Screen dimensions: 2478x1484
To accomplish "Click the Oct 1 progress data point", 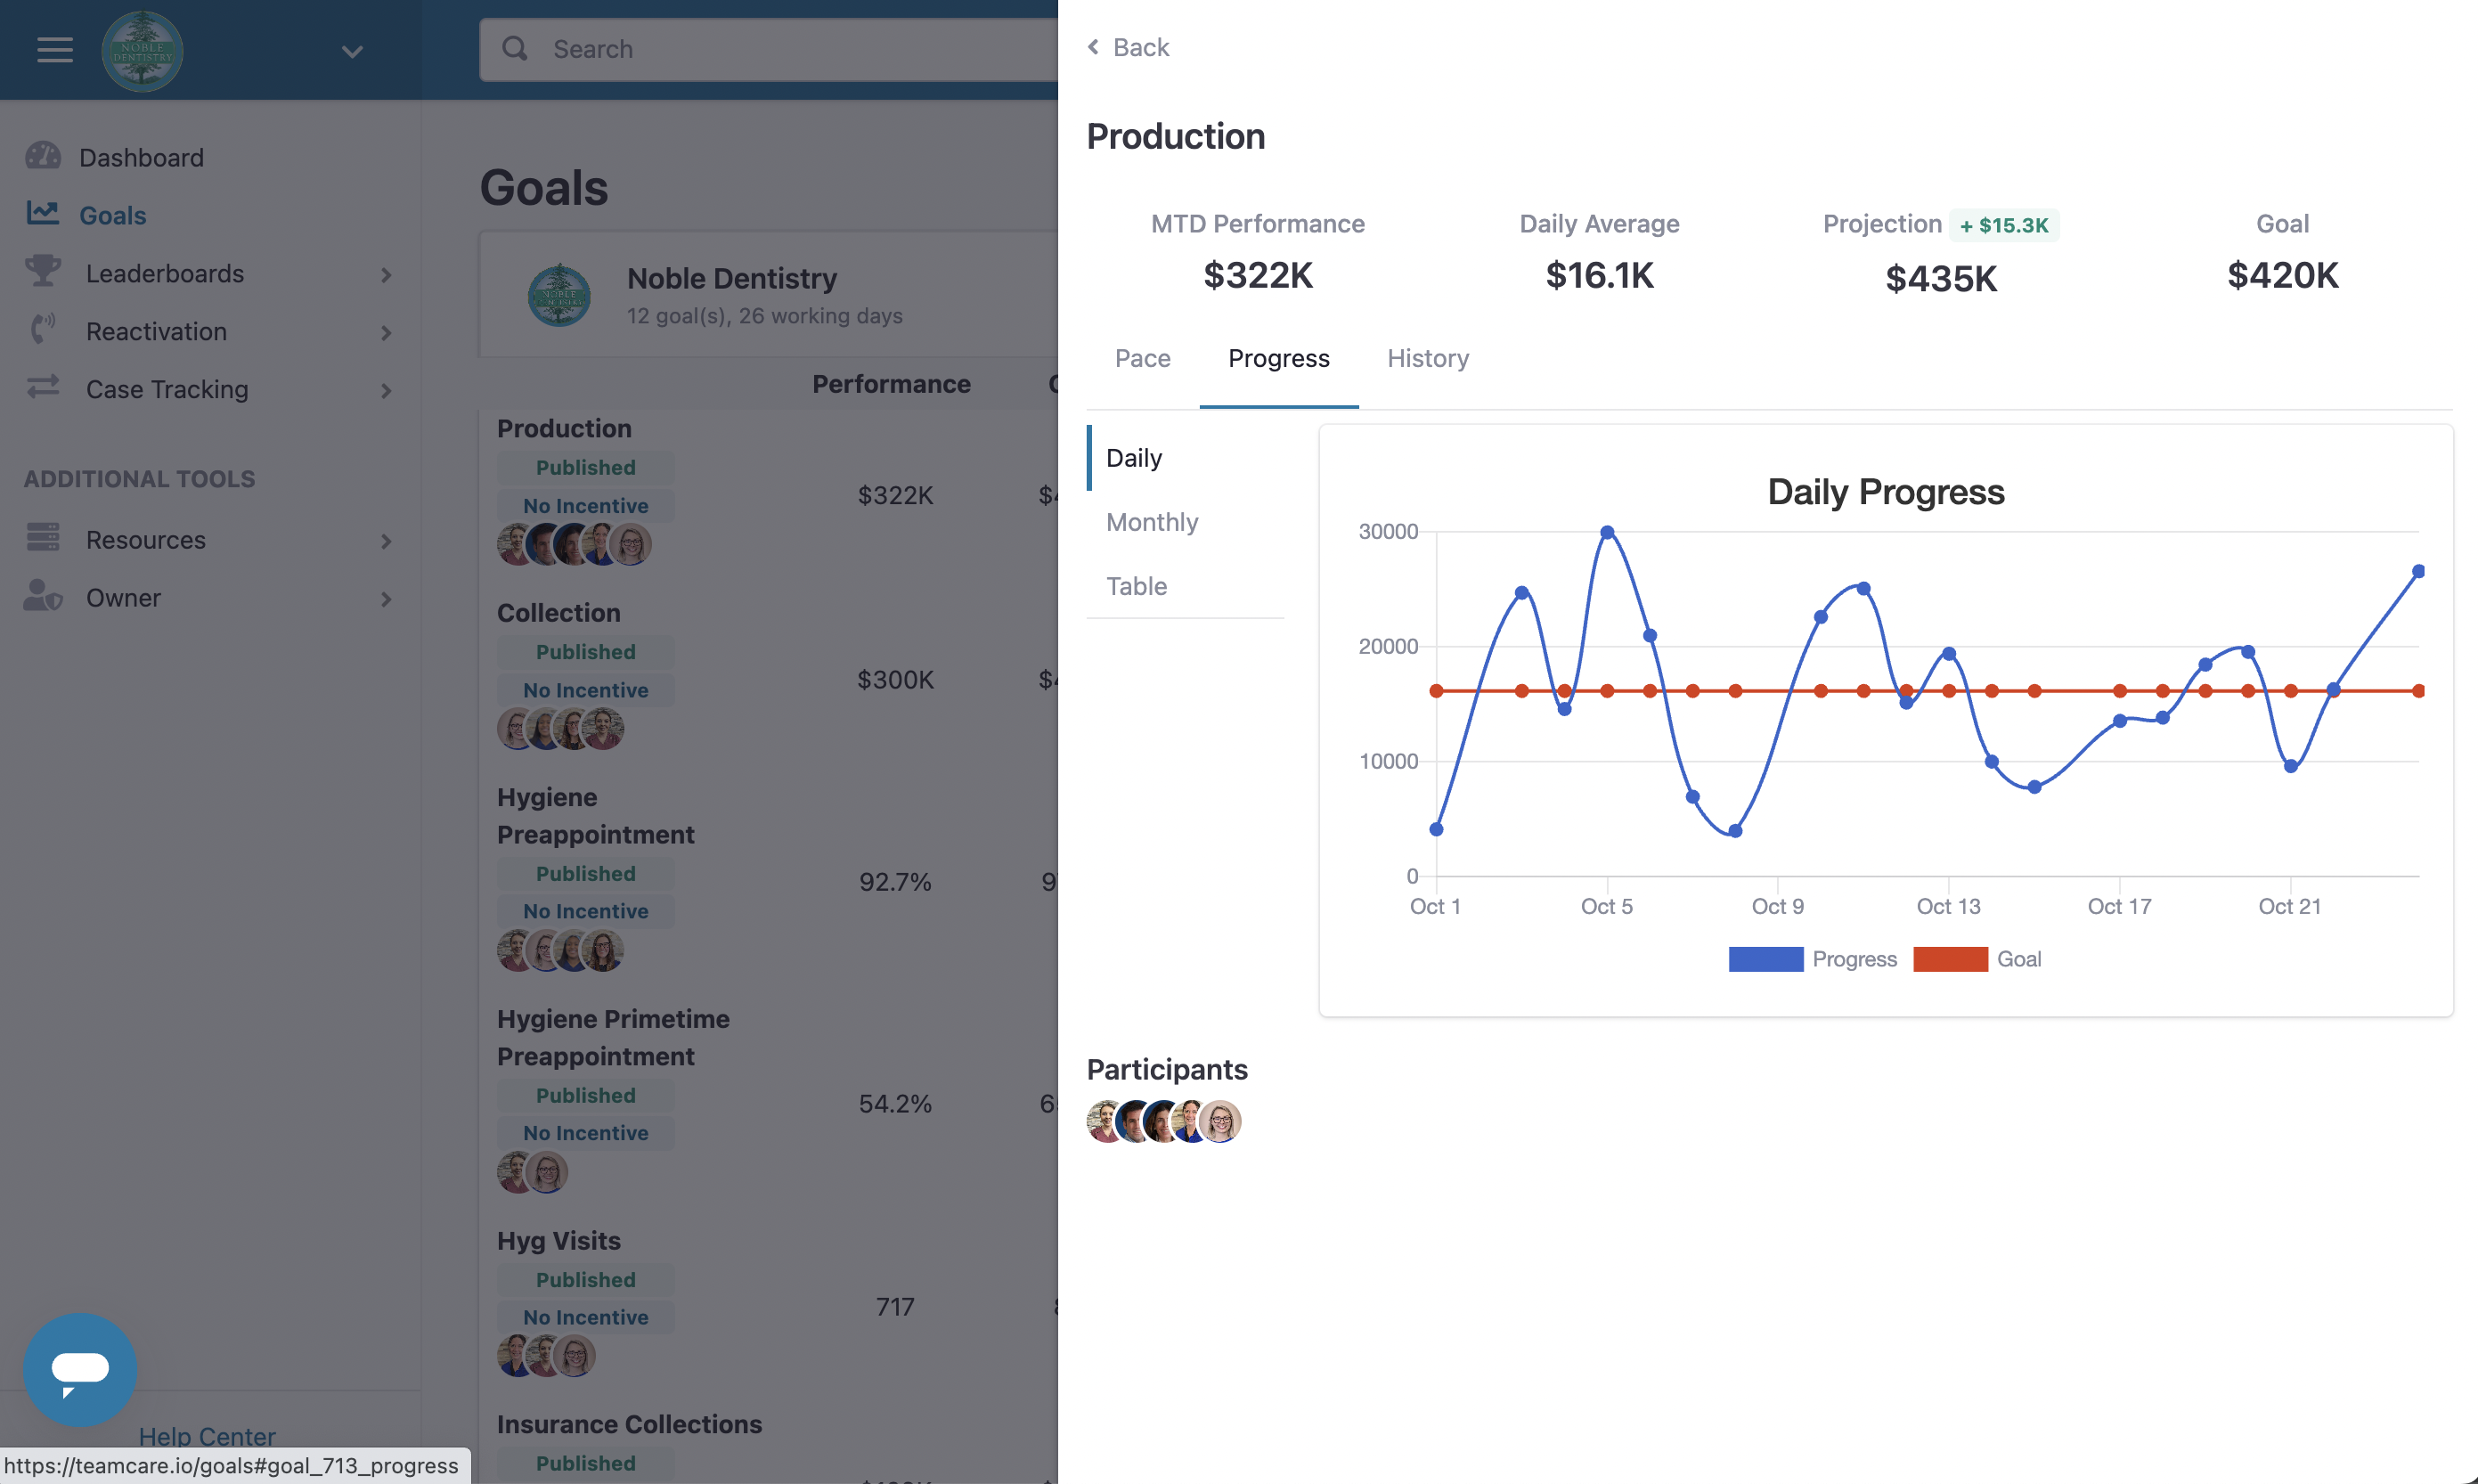I will coord(1436,829).
